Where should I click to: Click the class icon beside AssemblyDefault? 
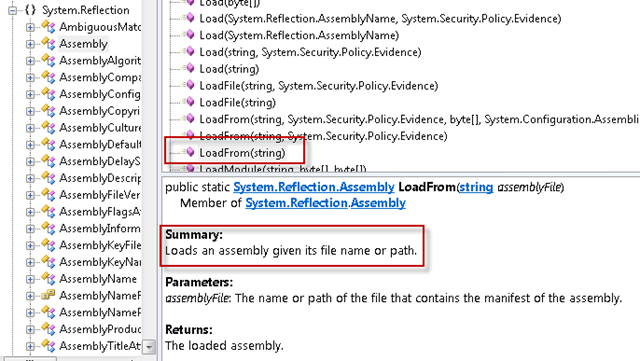[48, 144]
